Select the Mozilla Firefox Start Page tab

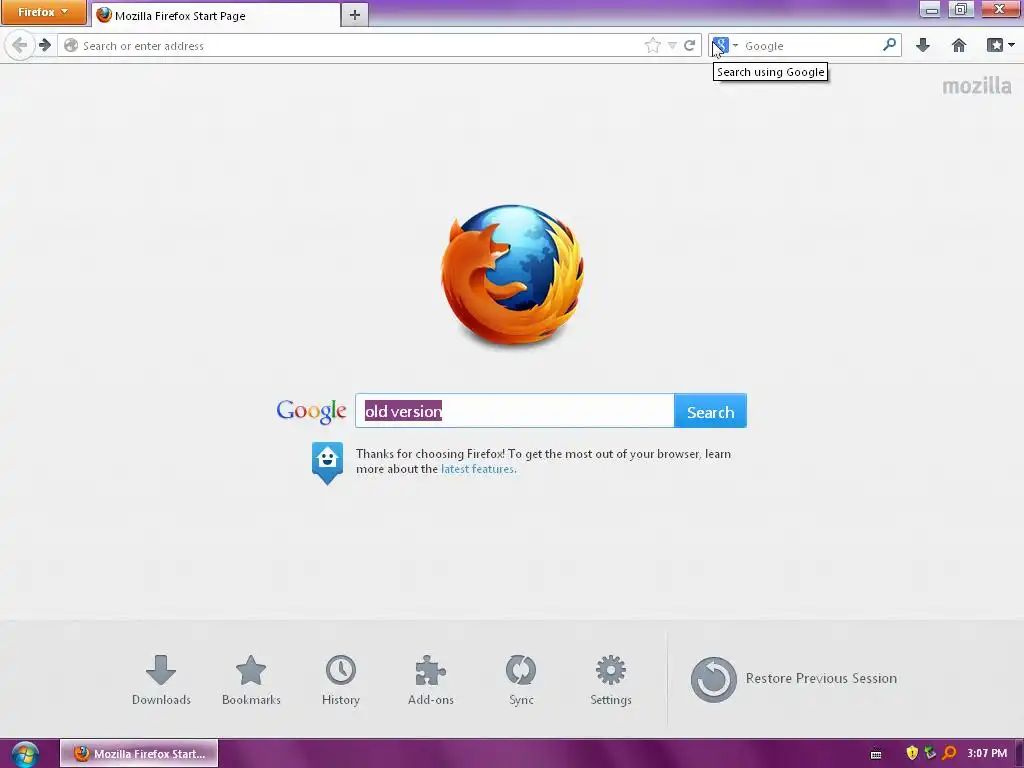tap(216, 15)
